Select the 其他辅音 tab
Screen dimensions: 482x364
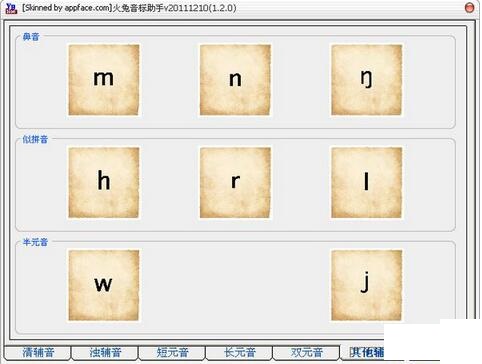point(363,352)
